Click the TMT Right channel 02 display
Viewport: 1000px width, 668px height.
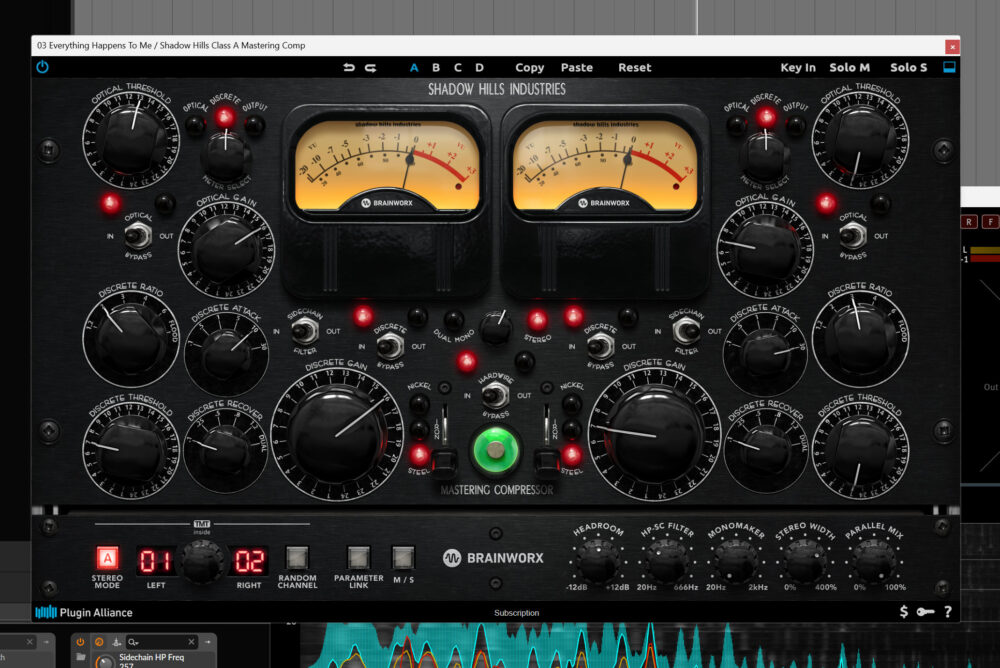point(249,561)
